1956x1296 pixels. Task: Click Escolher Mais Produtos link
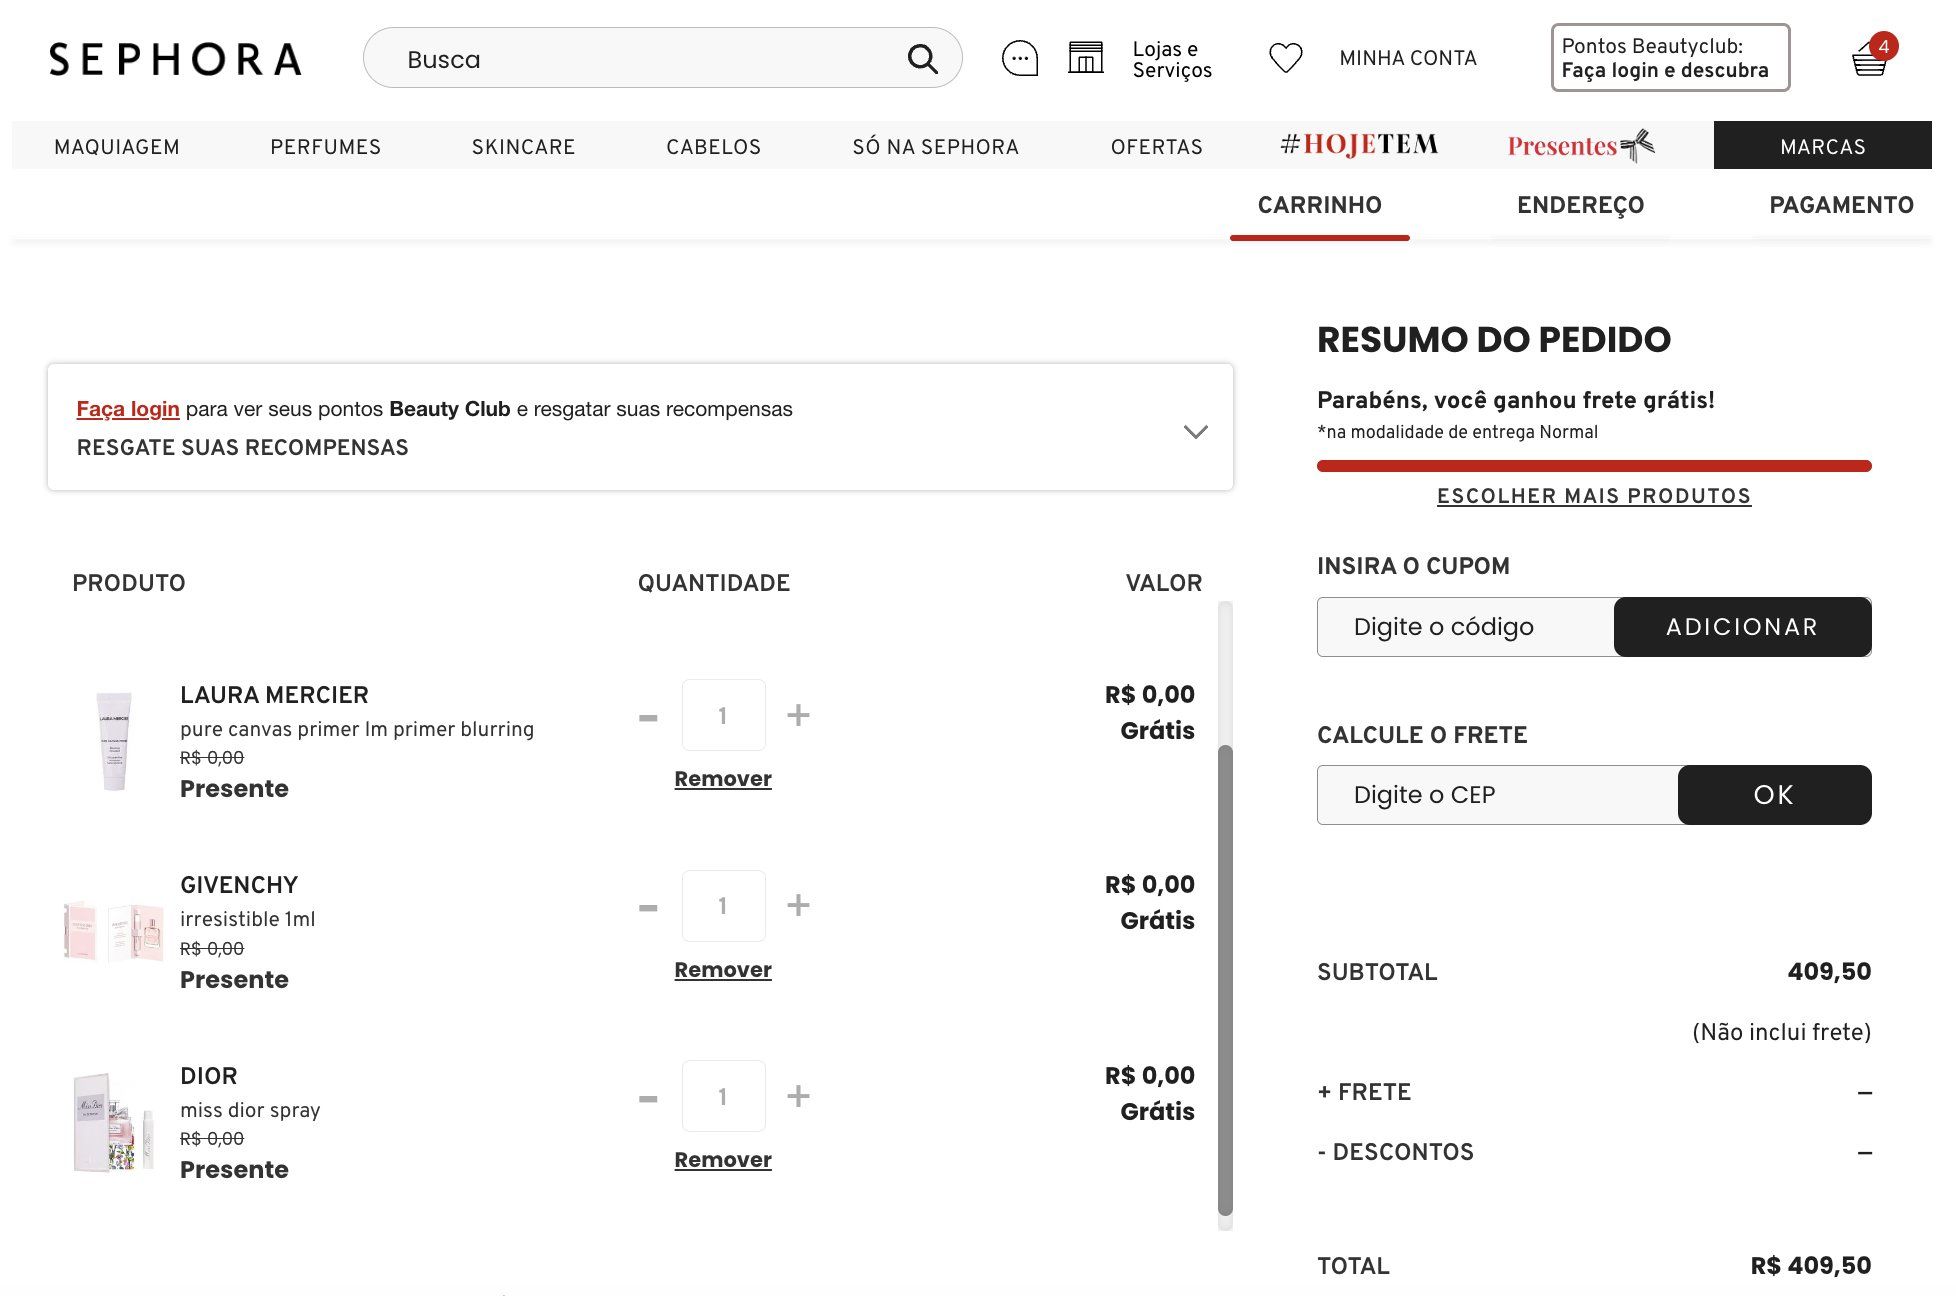click(1594, 496)
